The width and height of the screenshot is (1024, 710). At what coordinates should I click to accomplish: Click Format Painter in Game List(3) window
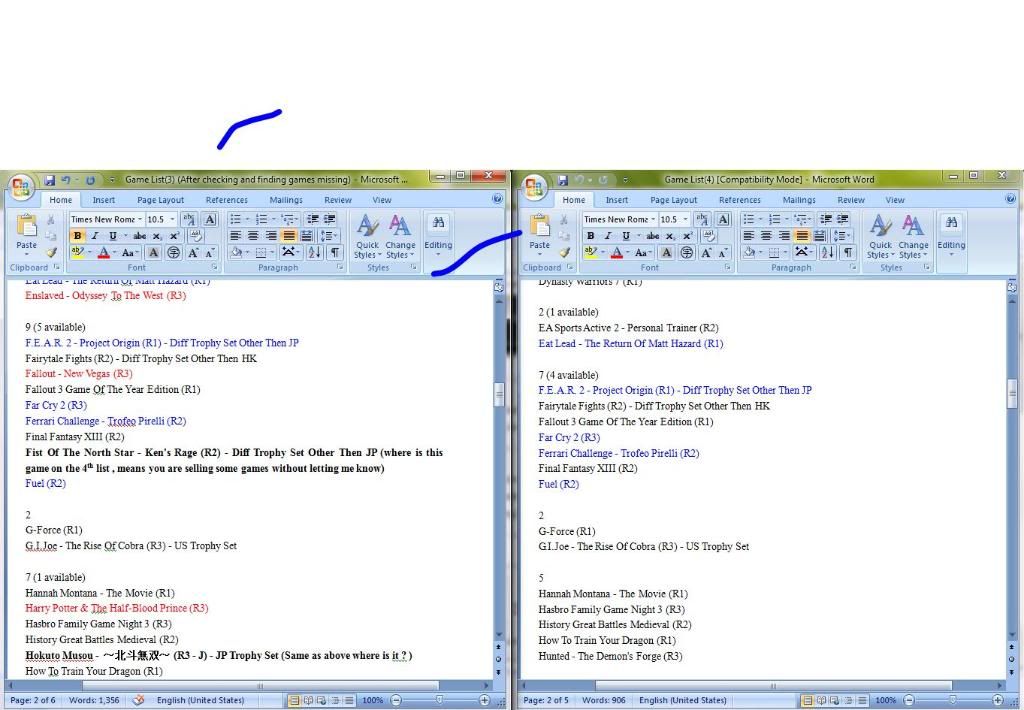pyautogui.click(x=52, y=253)
